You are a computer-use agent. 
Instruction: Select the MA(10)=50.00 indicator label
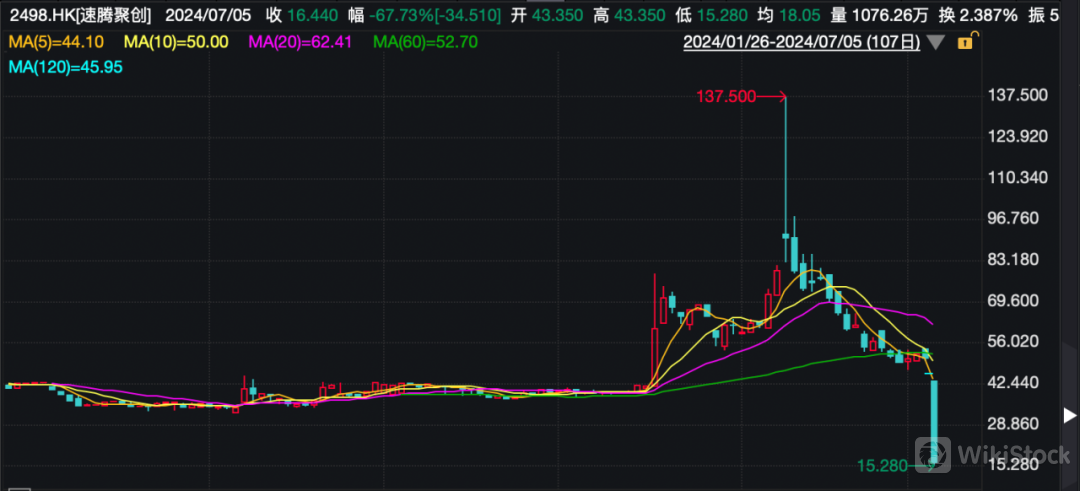[176, 42]
